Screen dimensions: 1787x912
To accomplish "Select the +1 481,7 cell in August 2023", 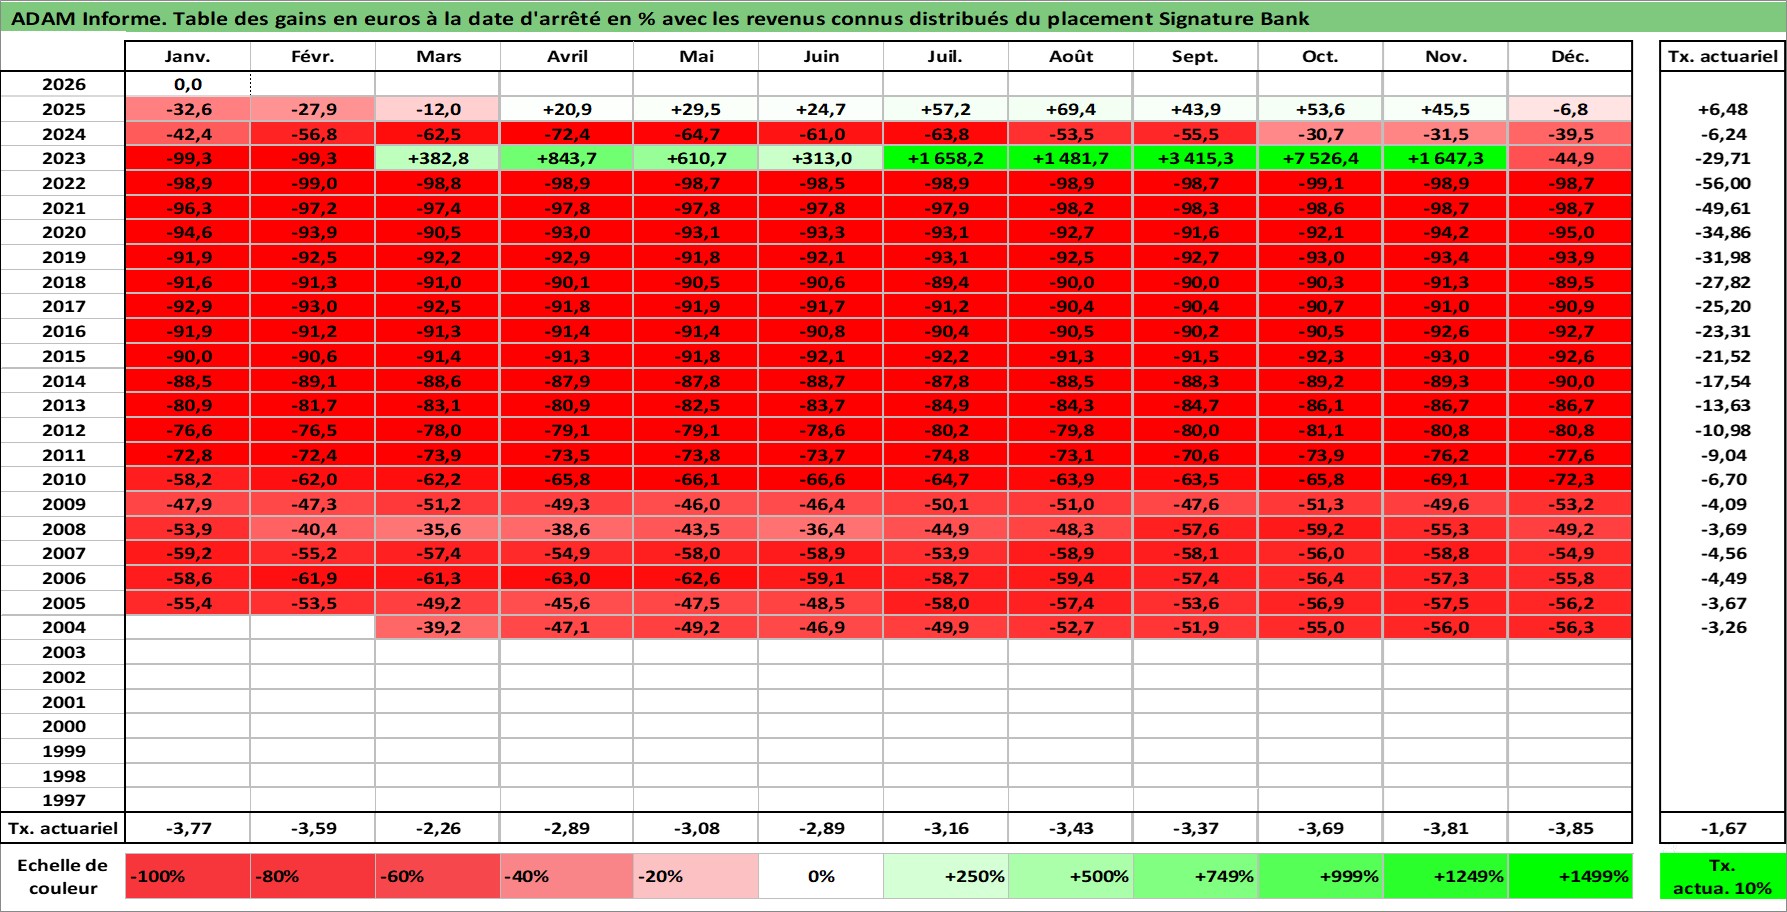I will click(1071, 158).
